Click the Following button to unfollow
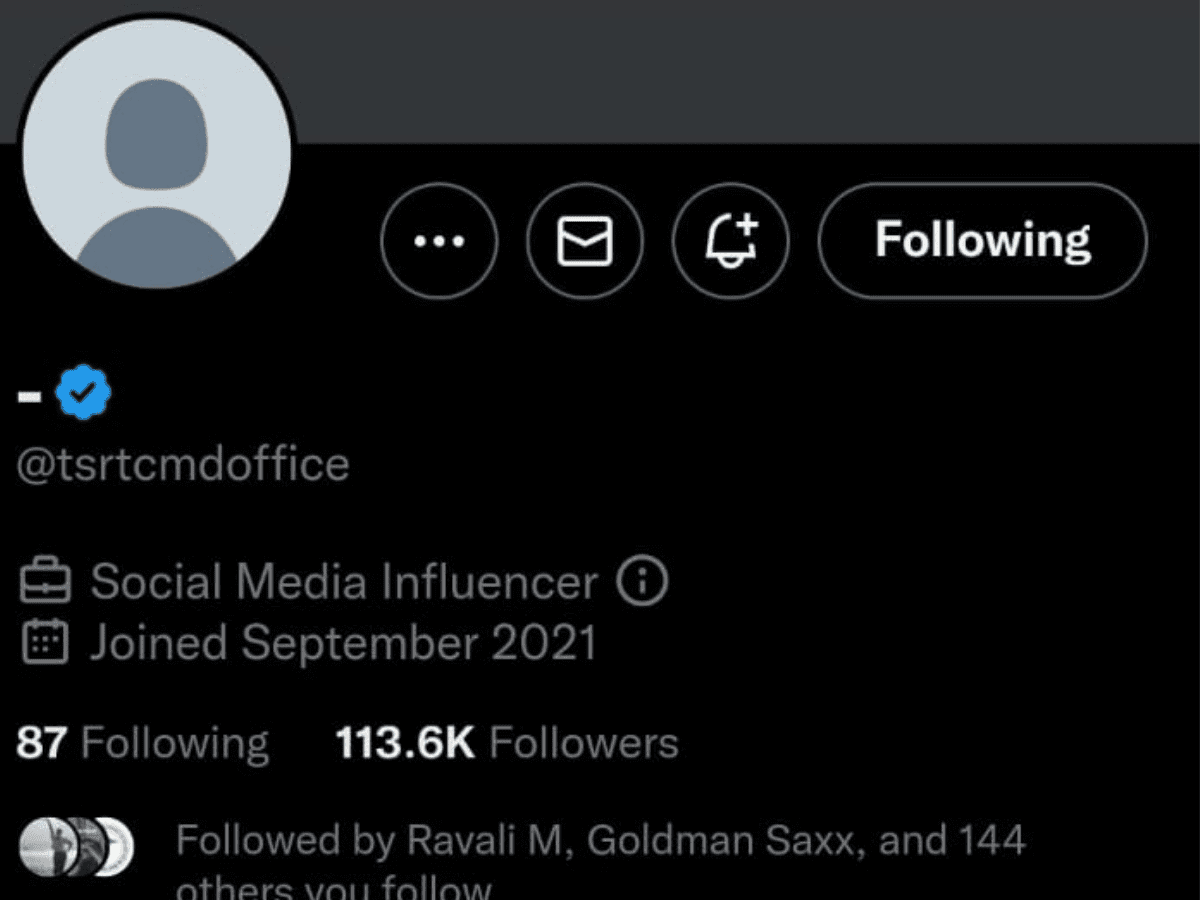This screenshot has height=900, width=1200. (x=982, y=240)
